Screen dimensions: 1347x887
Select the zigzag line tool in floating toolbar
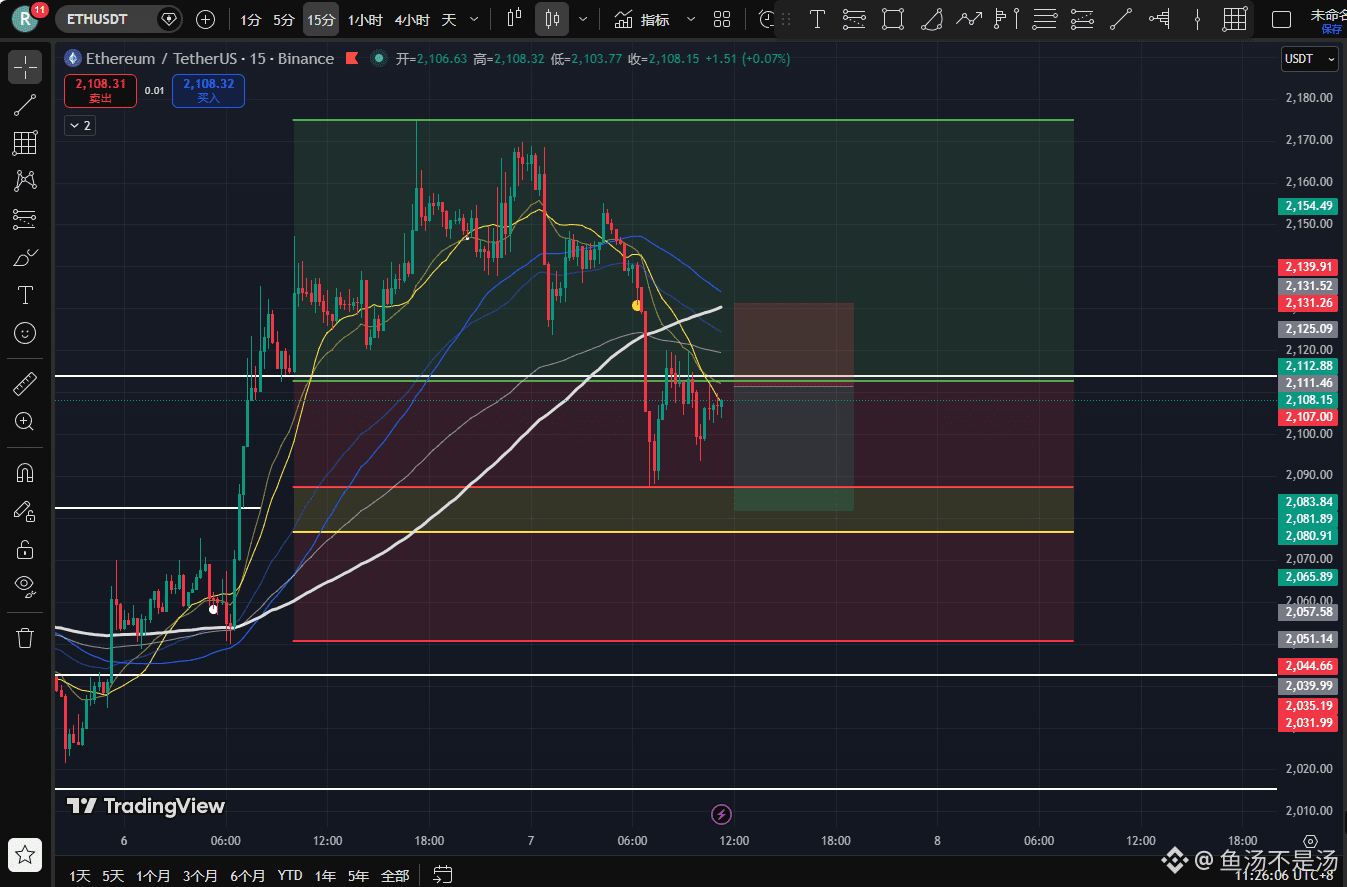tap(969, 19)
